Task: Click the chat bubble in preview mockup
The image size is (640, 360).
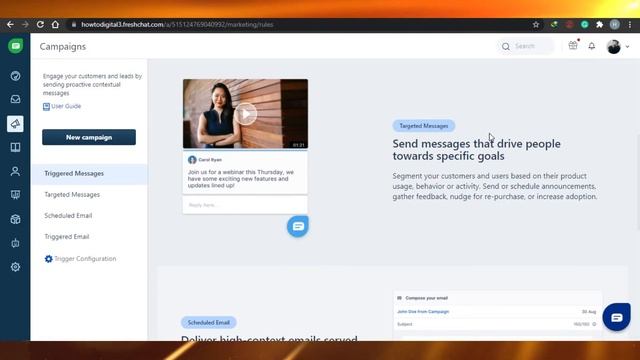Action: [298, 226]
